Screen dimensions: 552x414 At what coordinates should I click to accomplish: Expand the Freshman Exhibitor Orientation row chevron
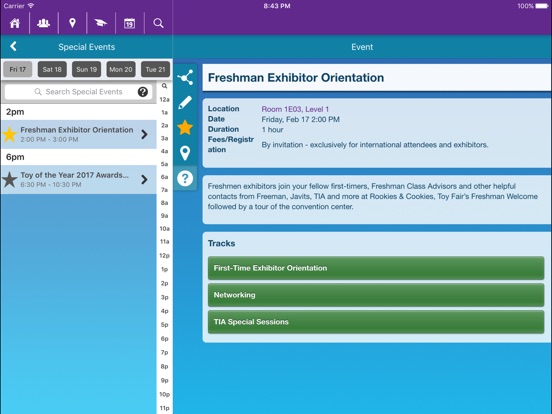click(x=144, y=134)
